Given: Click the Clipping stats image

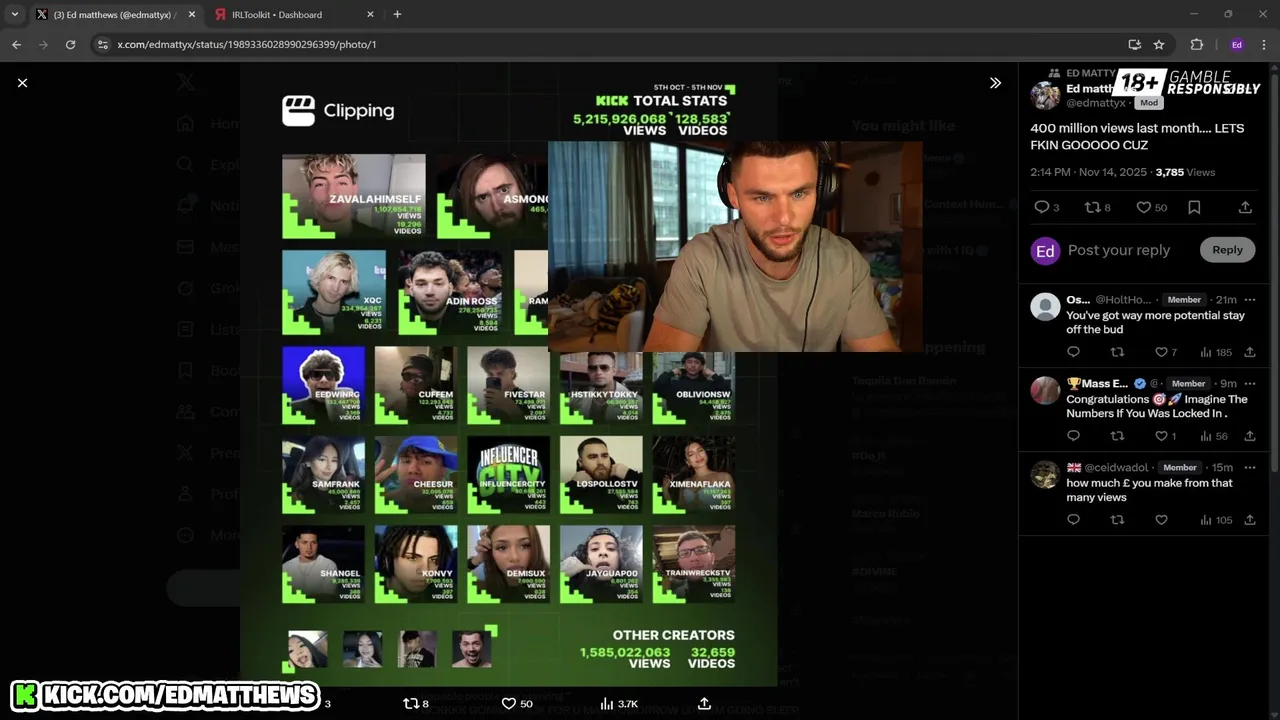Looking at the screenshot, I should click(x=508, y=375).
